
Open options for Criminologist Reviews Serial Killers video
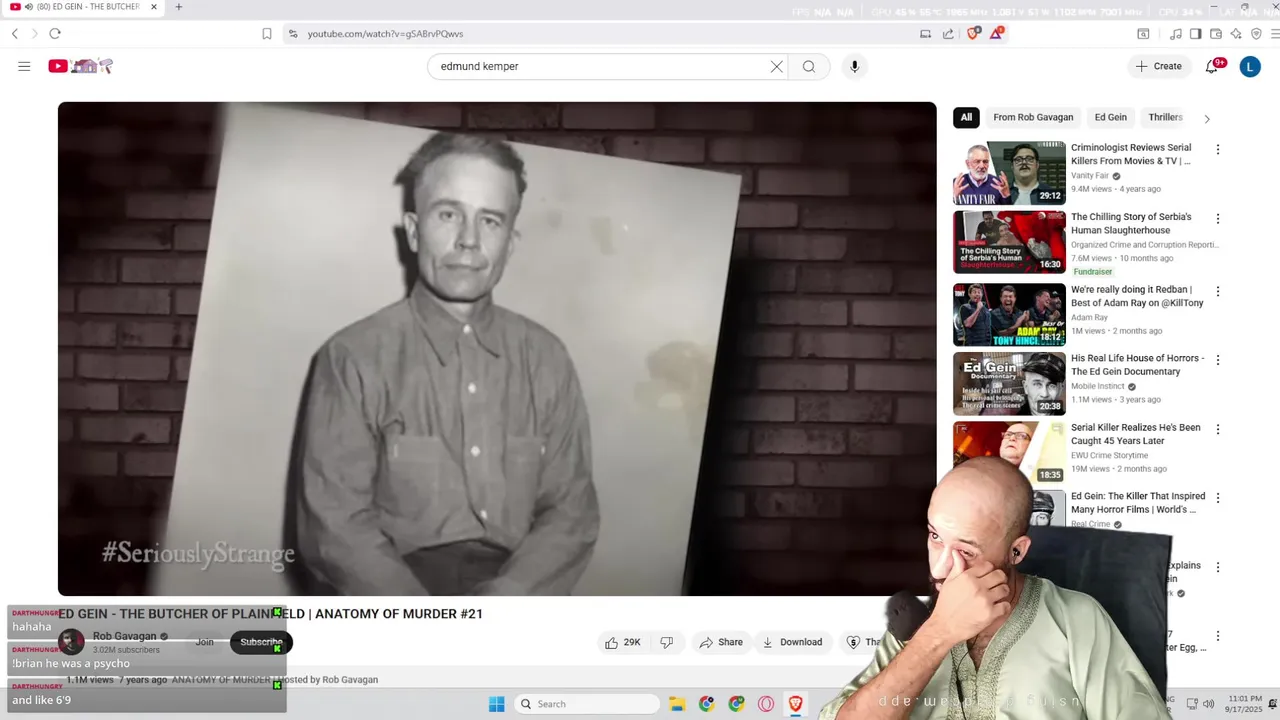click(1217, 149)
